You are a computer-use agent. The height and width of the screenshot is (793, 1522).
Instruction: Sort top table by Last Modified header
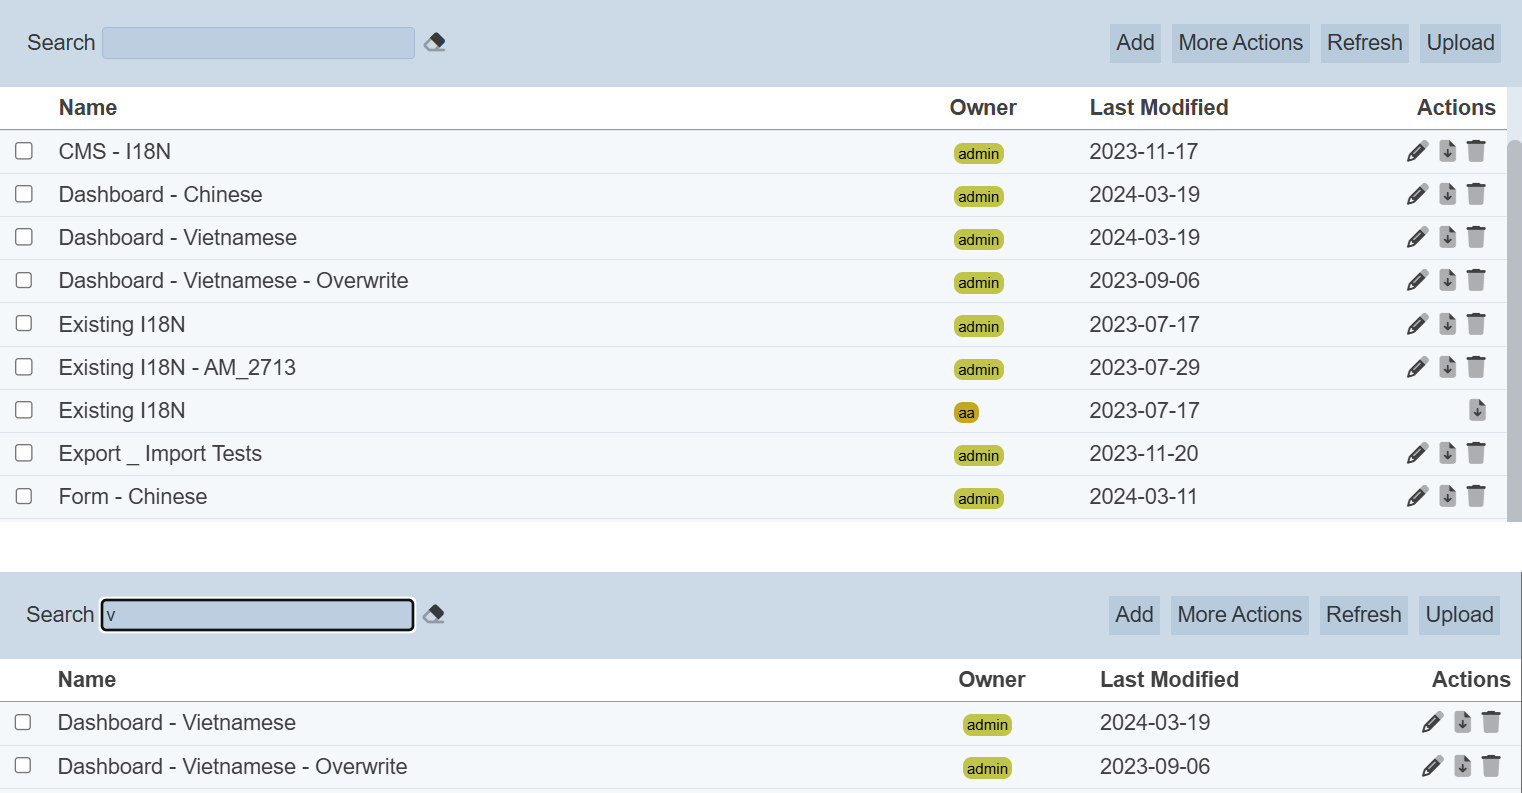(1158, 108)
